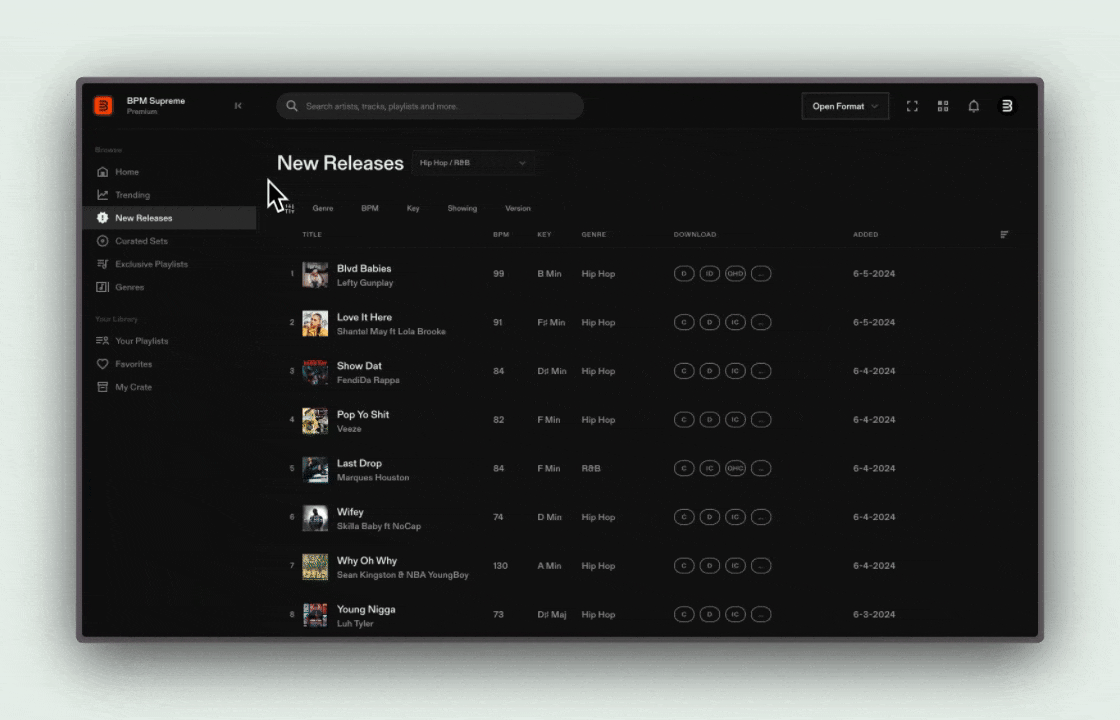Click the Love It Here album artwork
The image size is (1120, 720).
pos(315,323)
